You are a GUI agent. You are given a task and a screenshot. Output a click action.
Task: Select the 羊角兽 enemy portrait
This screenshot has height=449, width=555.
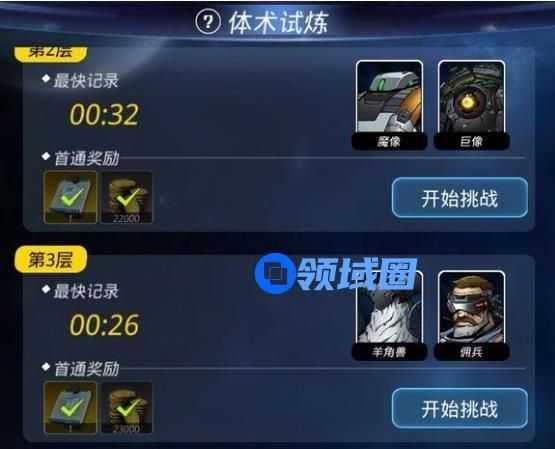[x=389, y=316]
